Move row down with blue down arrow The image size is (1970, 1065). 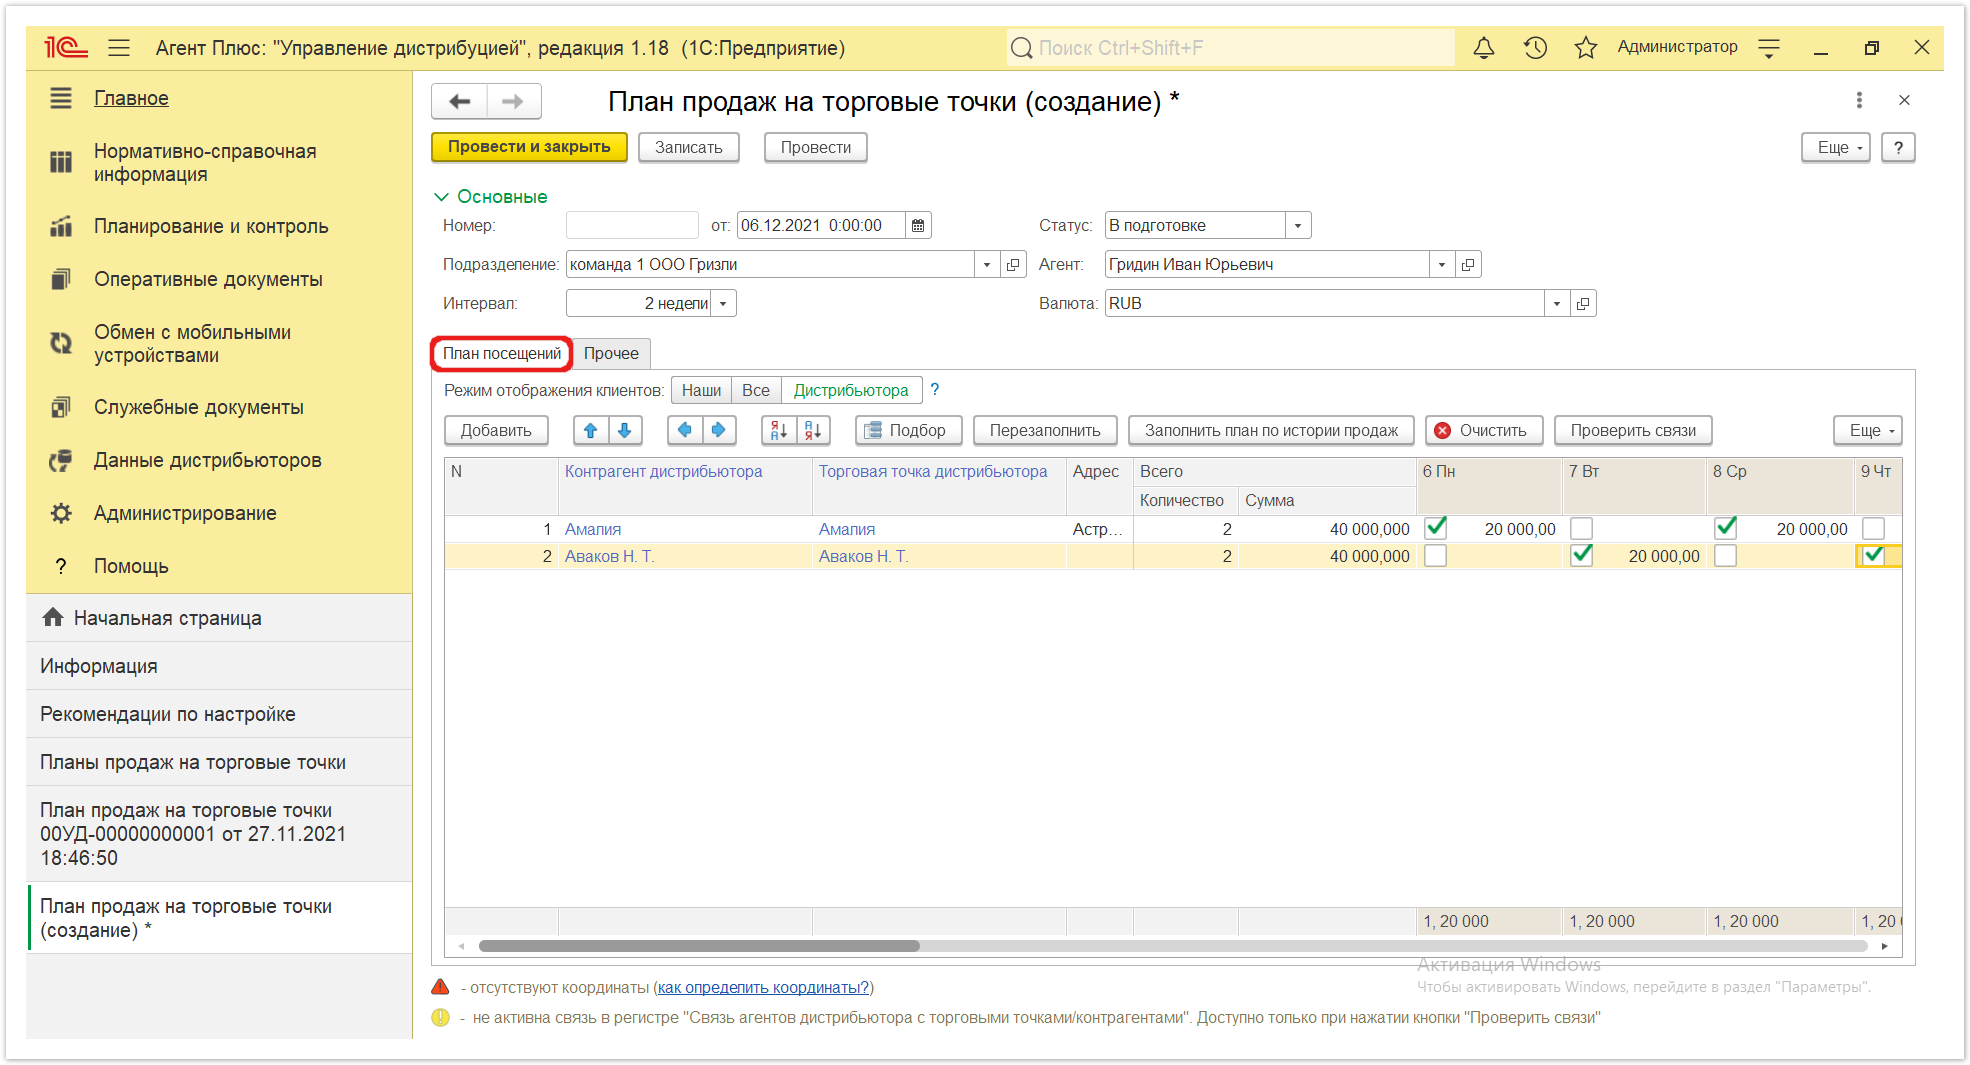625,430
